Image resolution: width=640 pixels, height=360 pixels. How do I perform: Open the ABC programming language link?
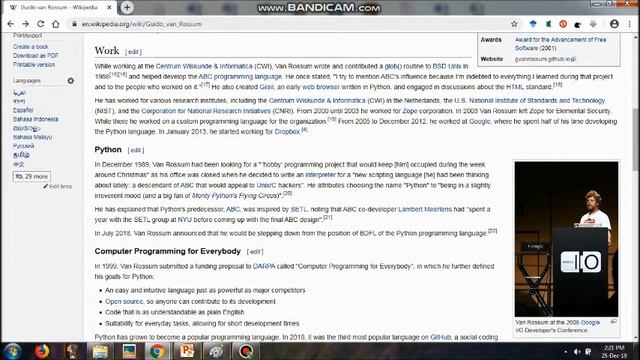240,76
